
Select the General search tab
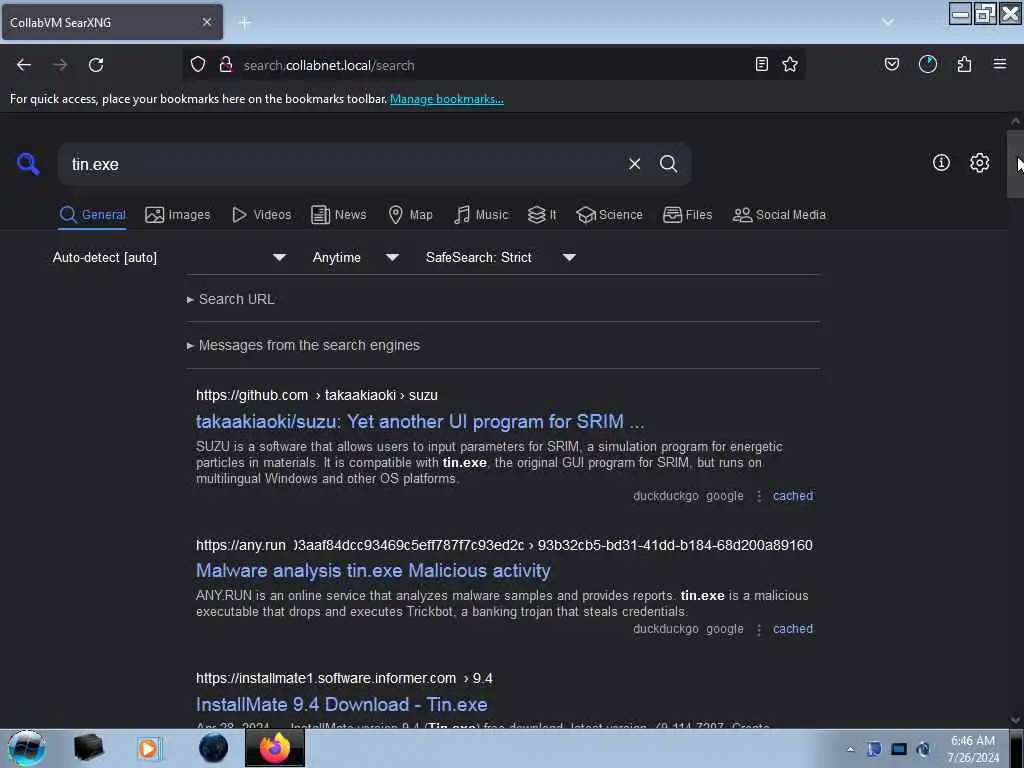(x=93, y=215)
